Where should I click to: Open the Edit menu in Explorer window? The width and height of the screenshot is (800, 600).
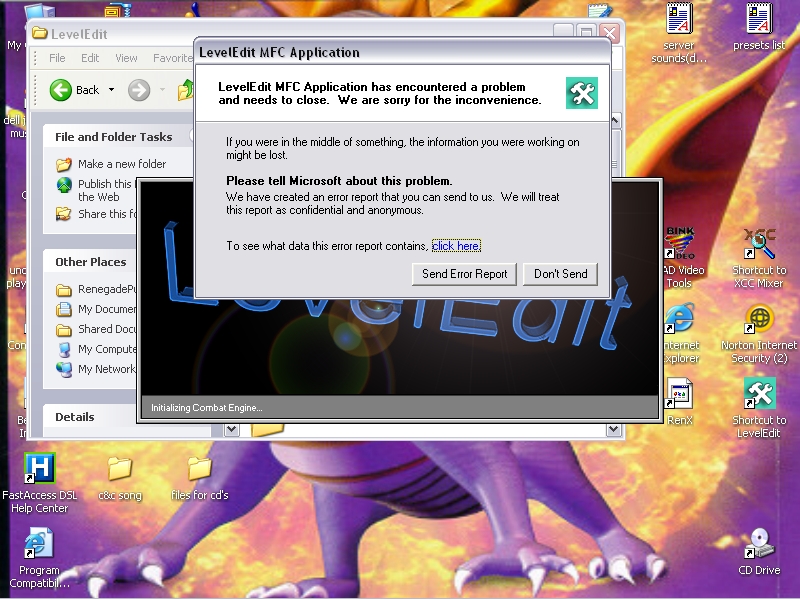[90, 58]
